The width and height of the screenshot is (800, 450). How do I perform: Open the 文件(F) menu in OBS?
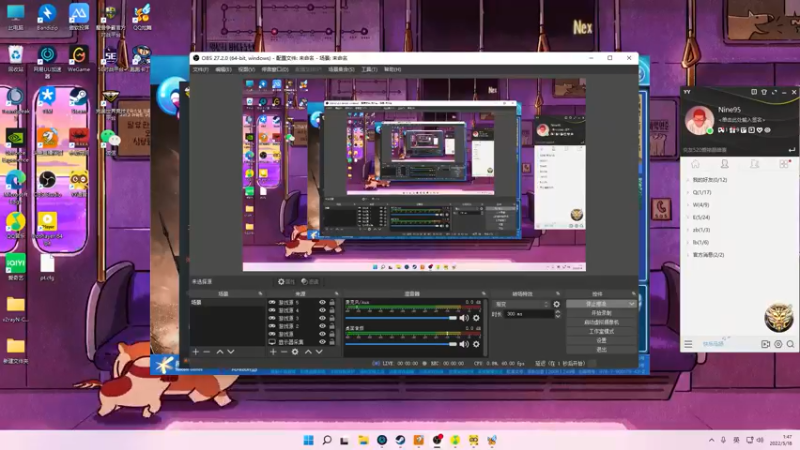pyautogui.click(x=201, y=69)
